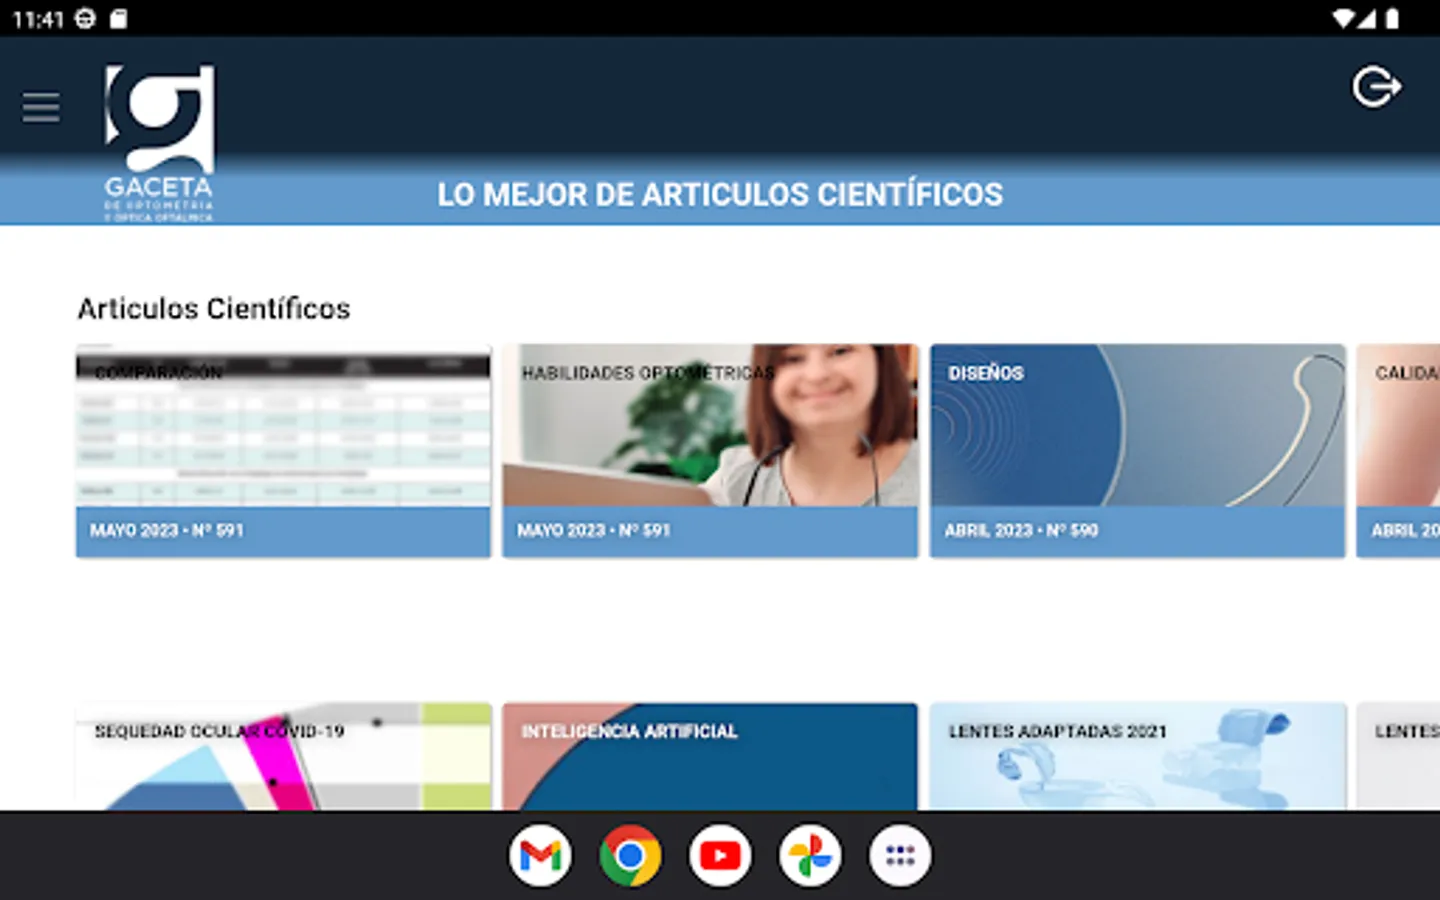Launch Google Photos from the dock
The width and height of the screenshot is (1440, 900).
810,856
